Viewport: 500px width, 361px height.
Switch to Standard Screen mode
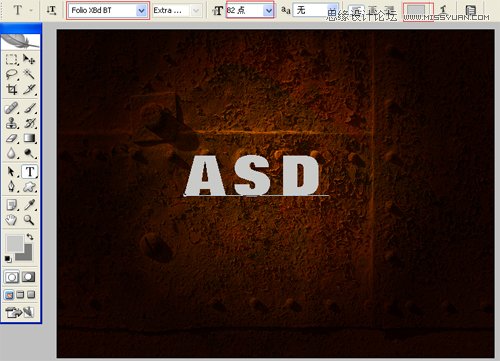click(9, 295)
